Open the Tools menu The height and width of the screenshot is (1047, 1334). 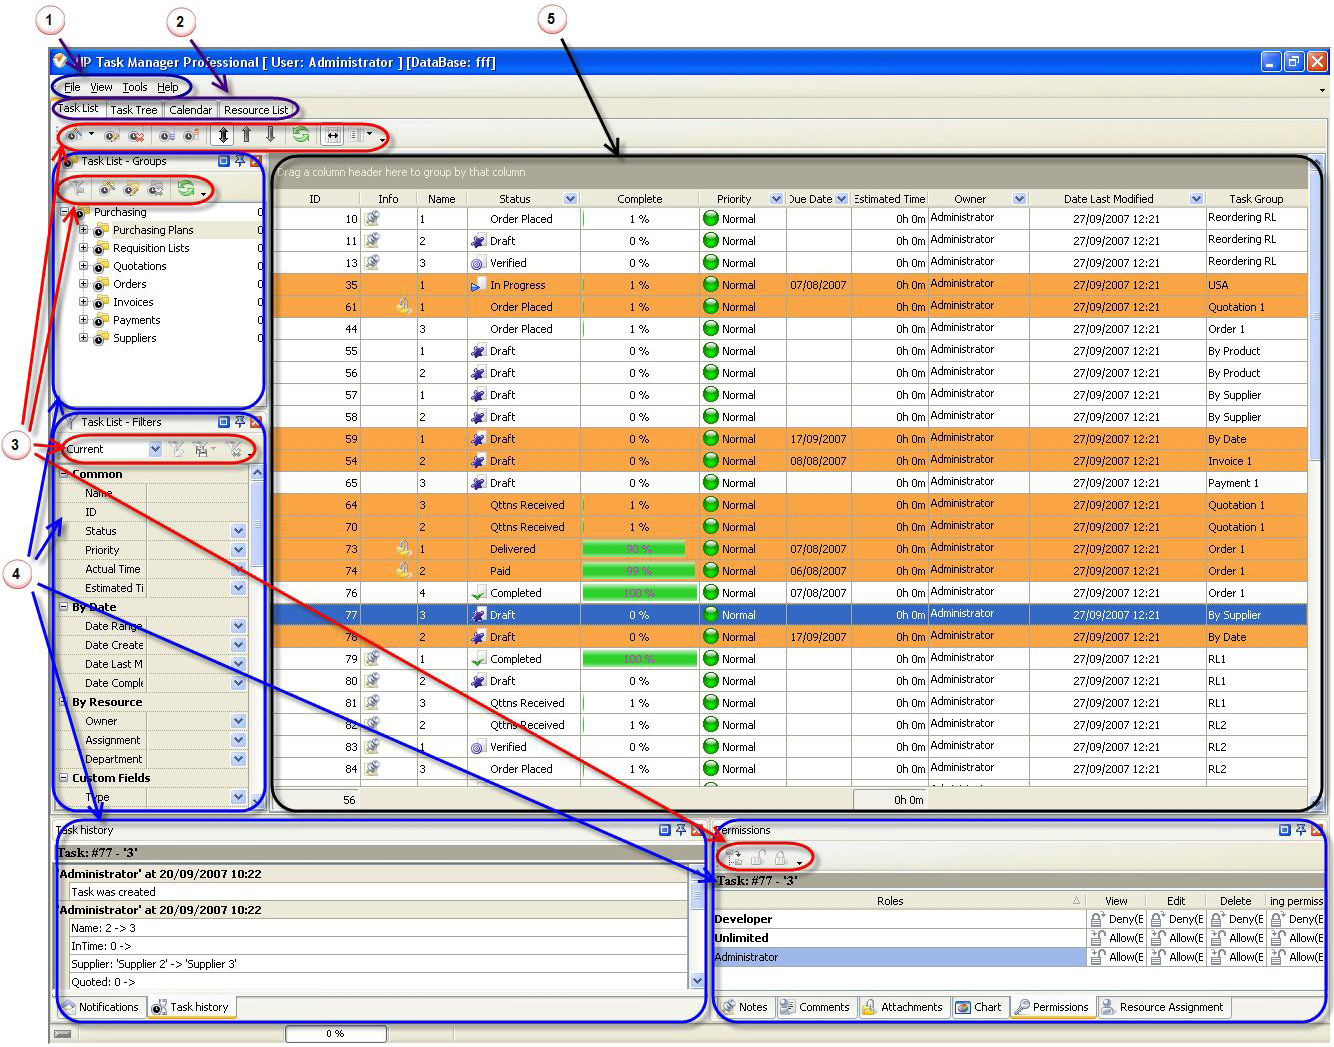point(134,87)
